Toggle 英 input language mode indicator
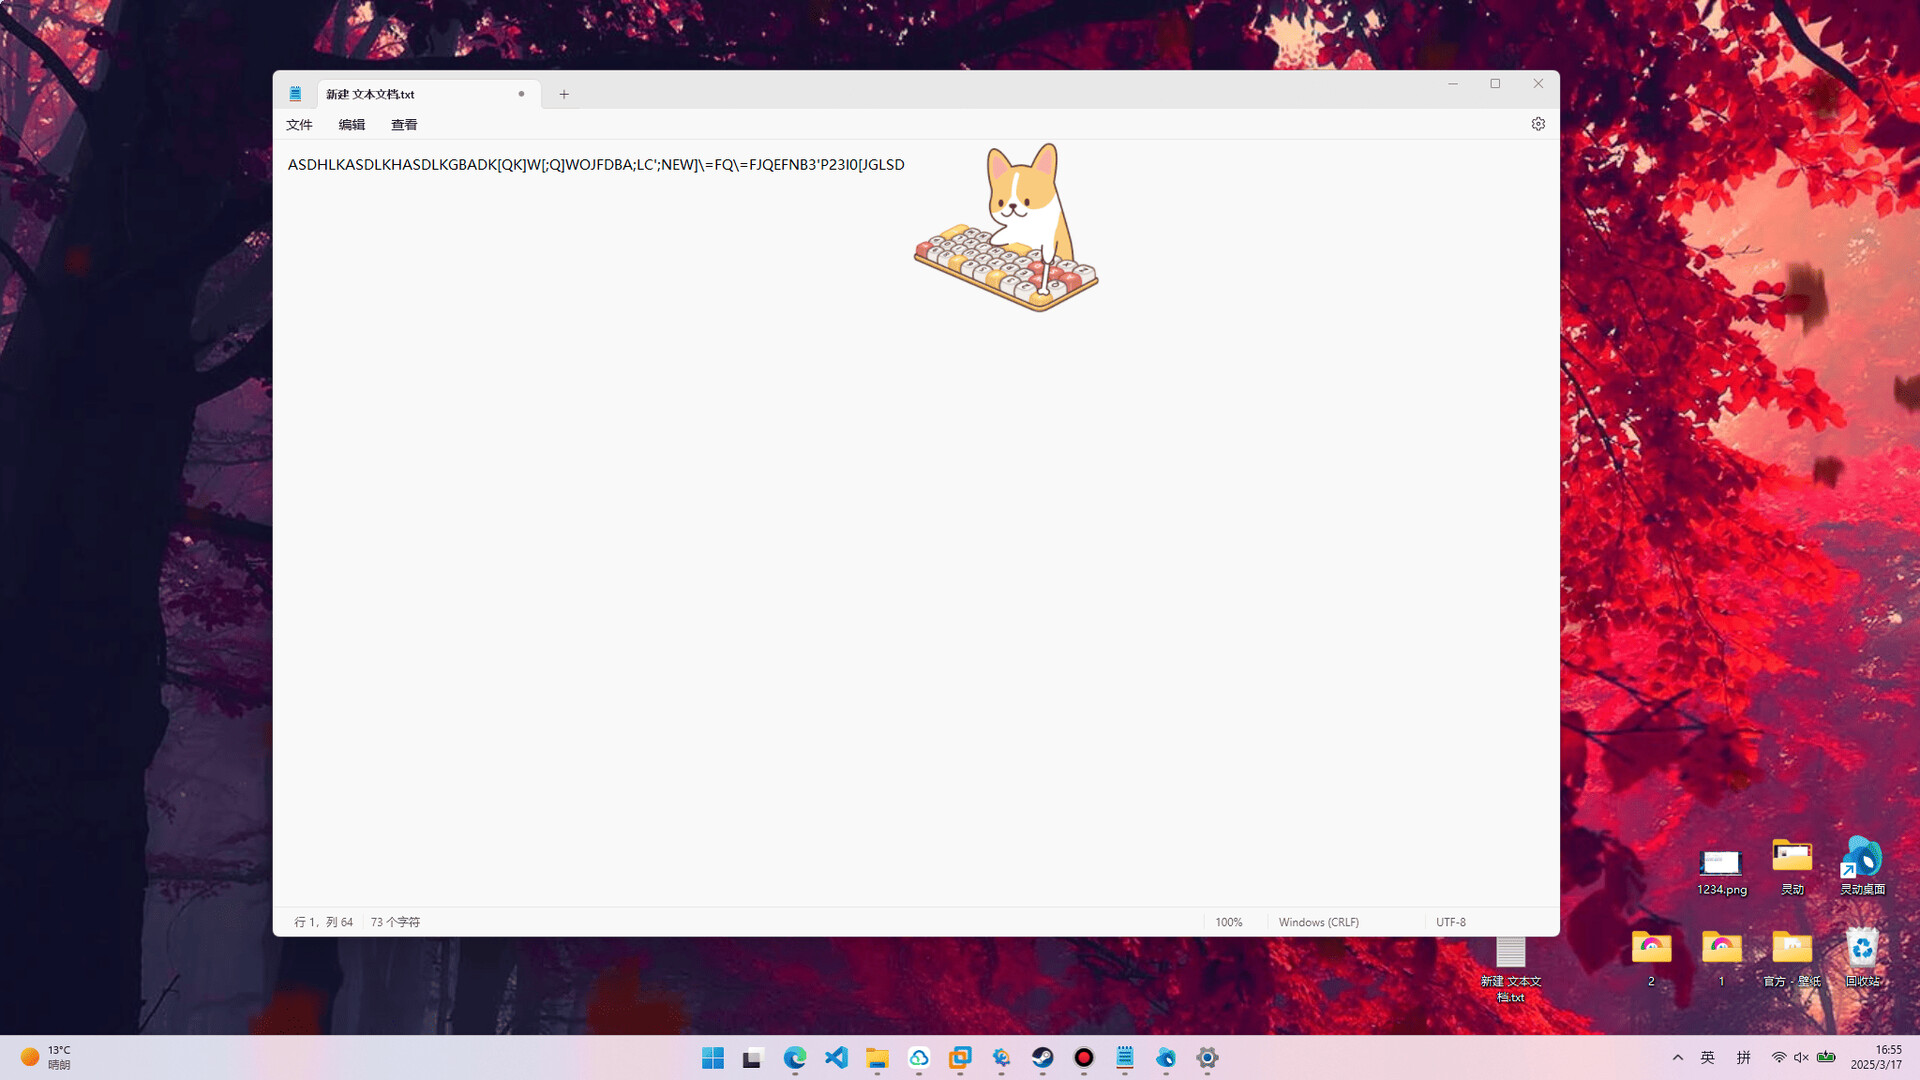The image size is (1920, 1080). pos(1708,1058)
